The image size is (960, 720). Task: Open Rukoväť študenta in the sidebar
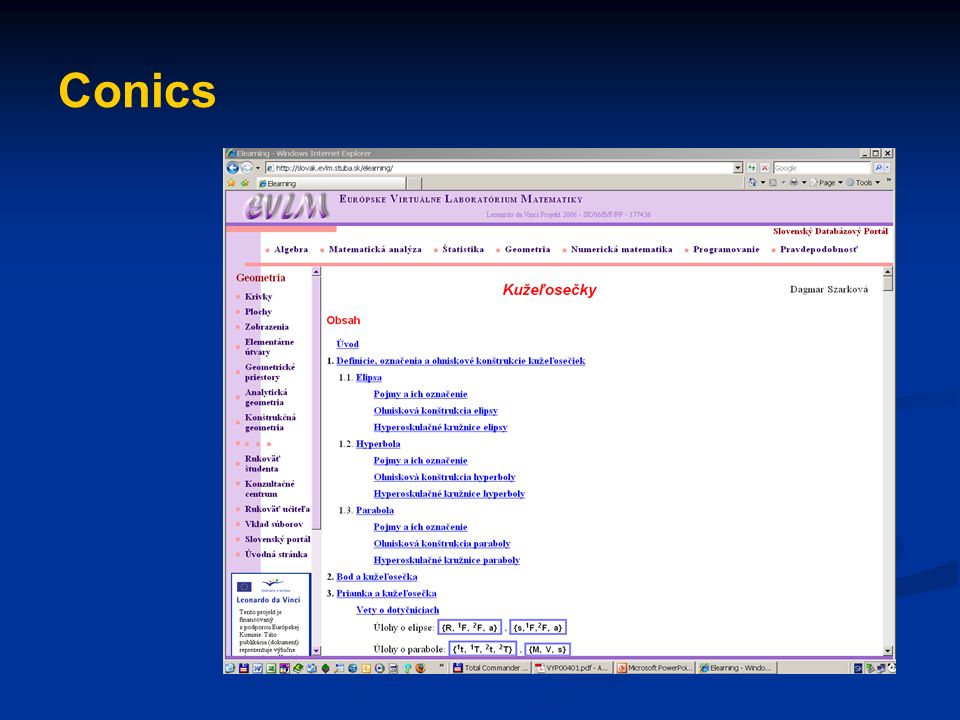point(263,463)
